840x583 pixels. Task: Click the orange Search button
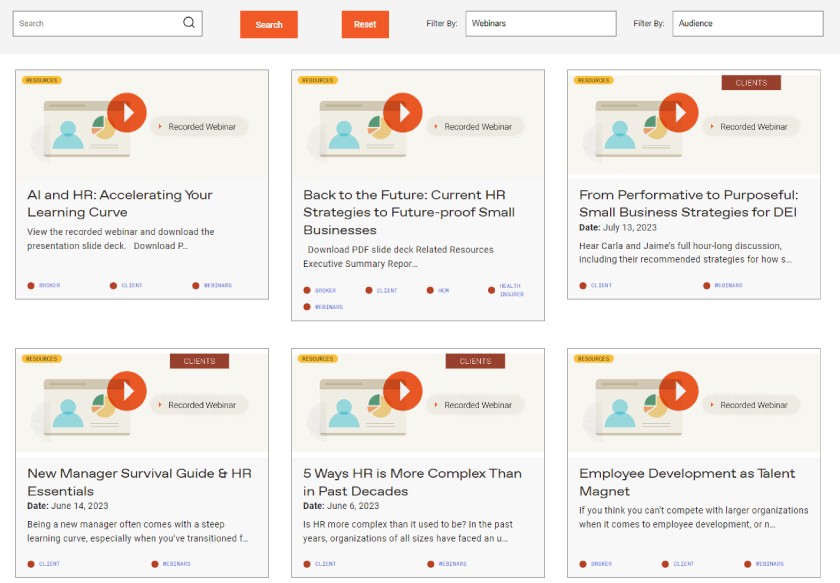coord(269,25)
